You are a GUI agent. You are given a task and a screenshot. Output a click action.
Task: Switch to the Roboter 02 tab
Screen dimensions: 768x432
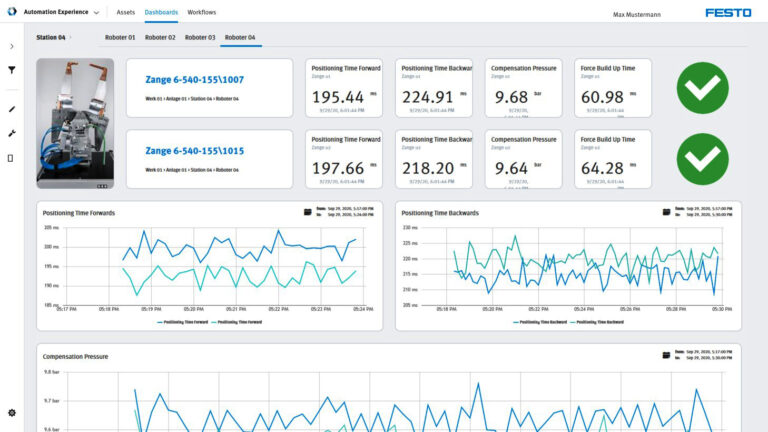[160, 37]
